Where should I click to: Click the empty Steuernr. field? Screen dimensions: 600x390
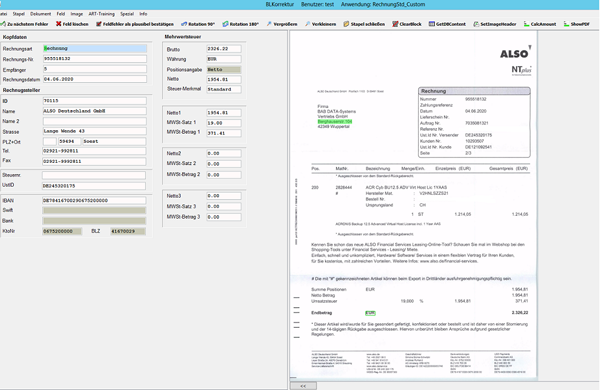[x=94, y=175]
